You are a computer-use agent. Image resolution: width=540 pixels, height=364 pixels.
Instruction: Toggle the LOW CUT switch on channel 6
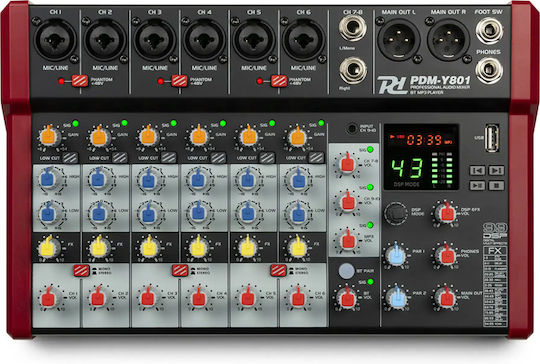pos(316,158)
